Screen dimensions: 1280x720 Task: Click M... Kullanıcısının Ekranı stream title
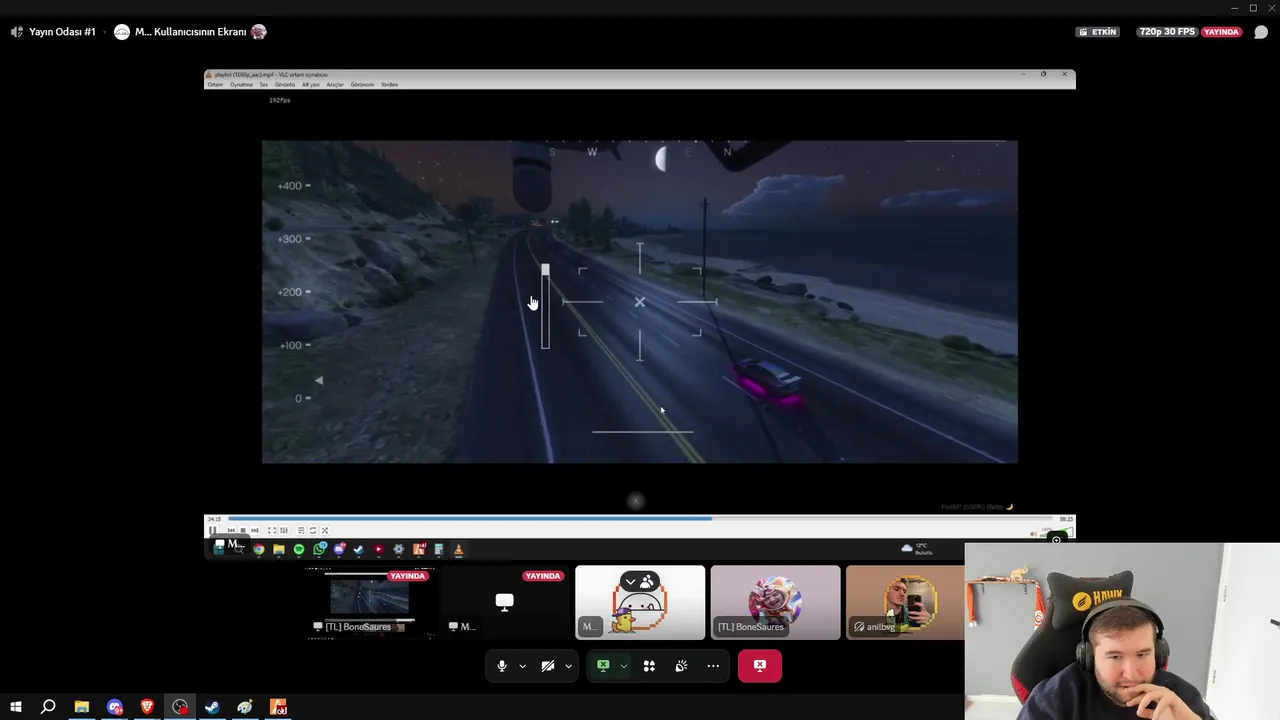[x=190, y=32]
